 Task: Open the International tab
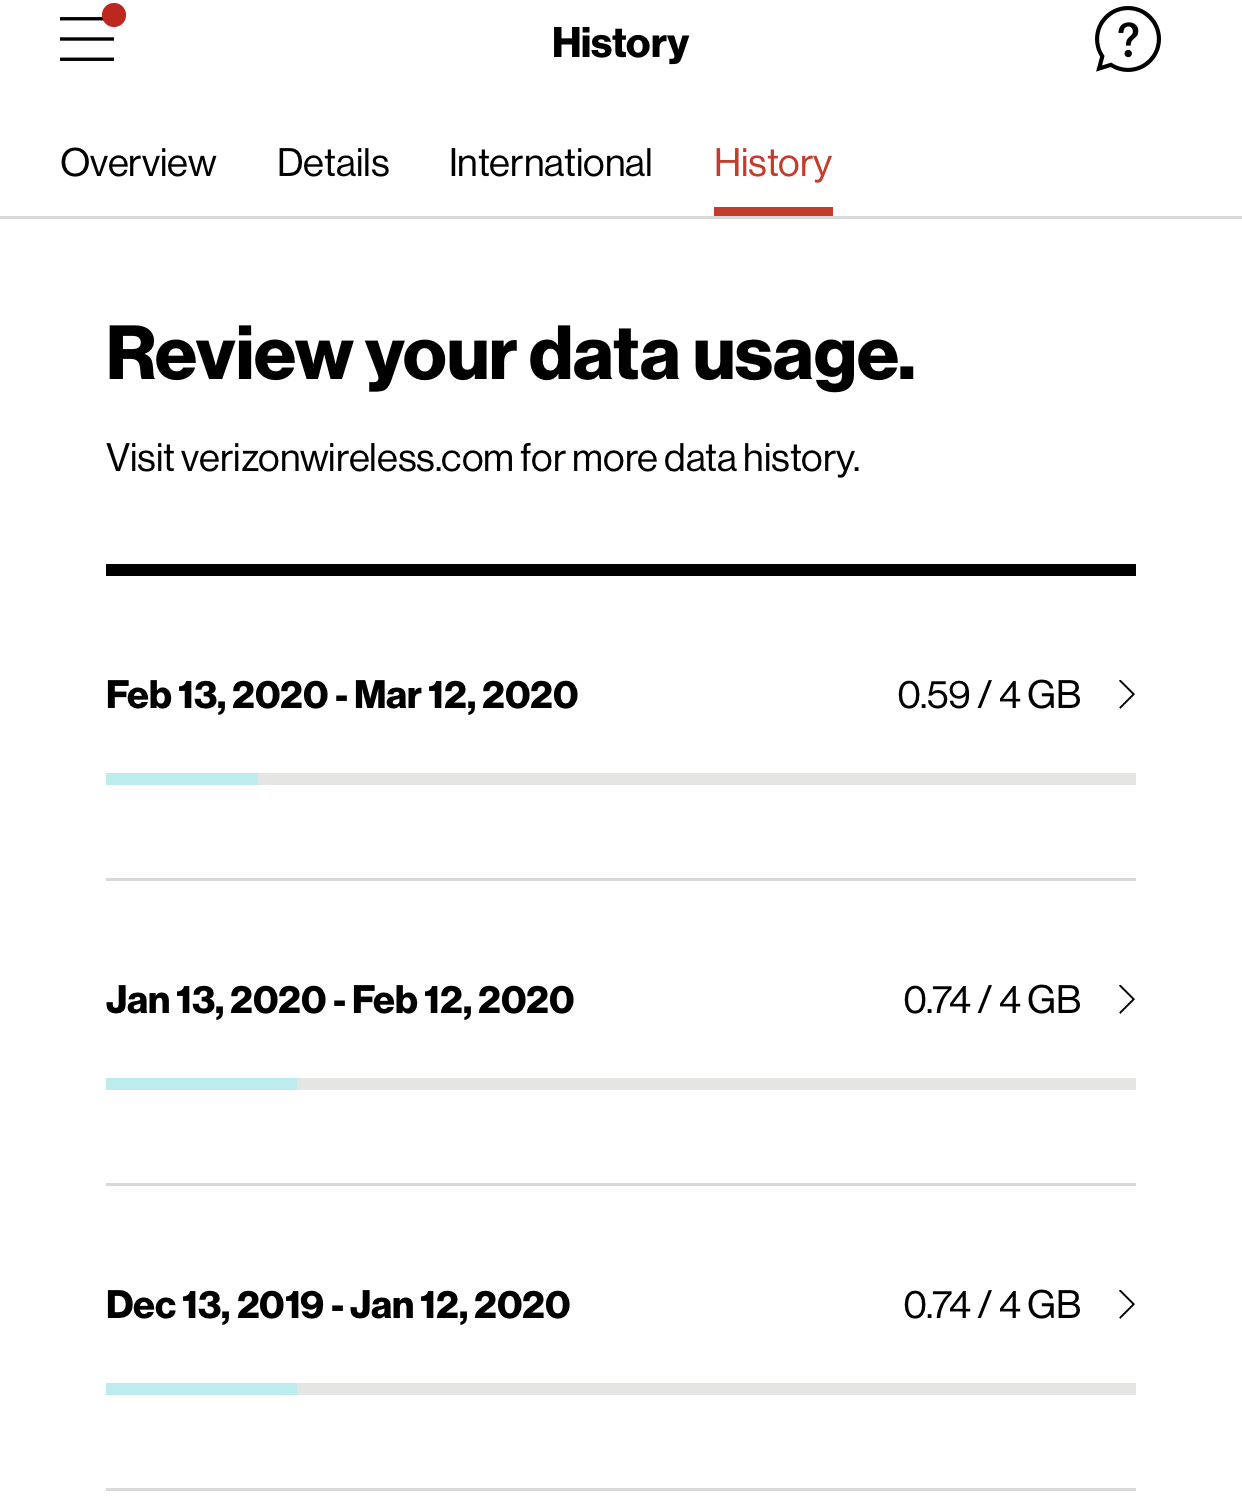(550, 163)
